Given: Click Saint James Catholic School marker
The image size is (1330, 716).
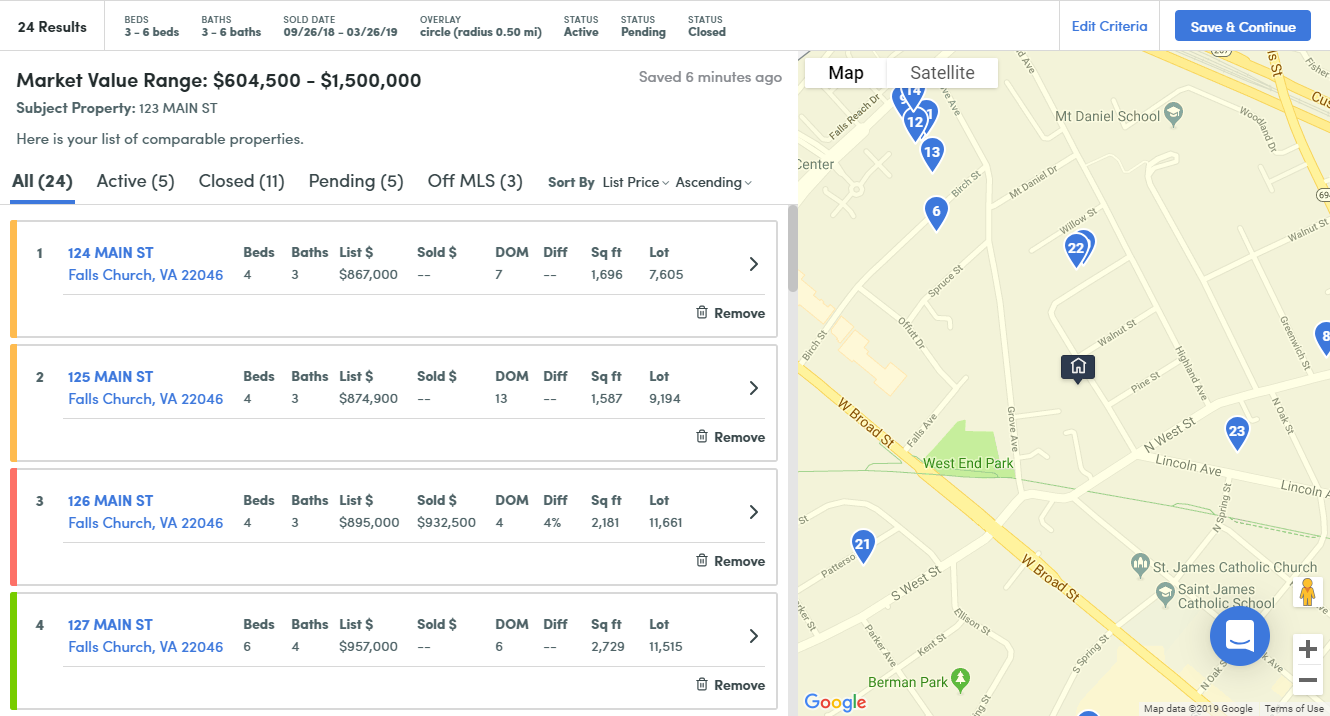Looking at the screenshot, I should tap(1164, 594).
